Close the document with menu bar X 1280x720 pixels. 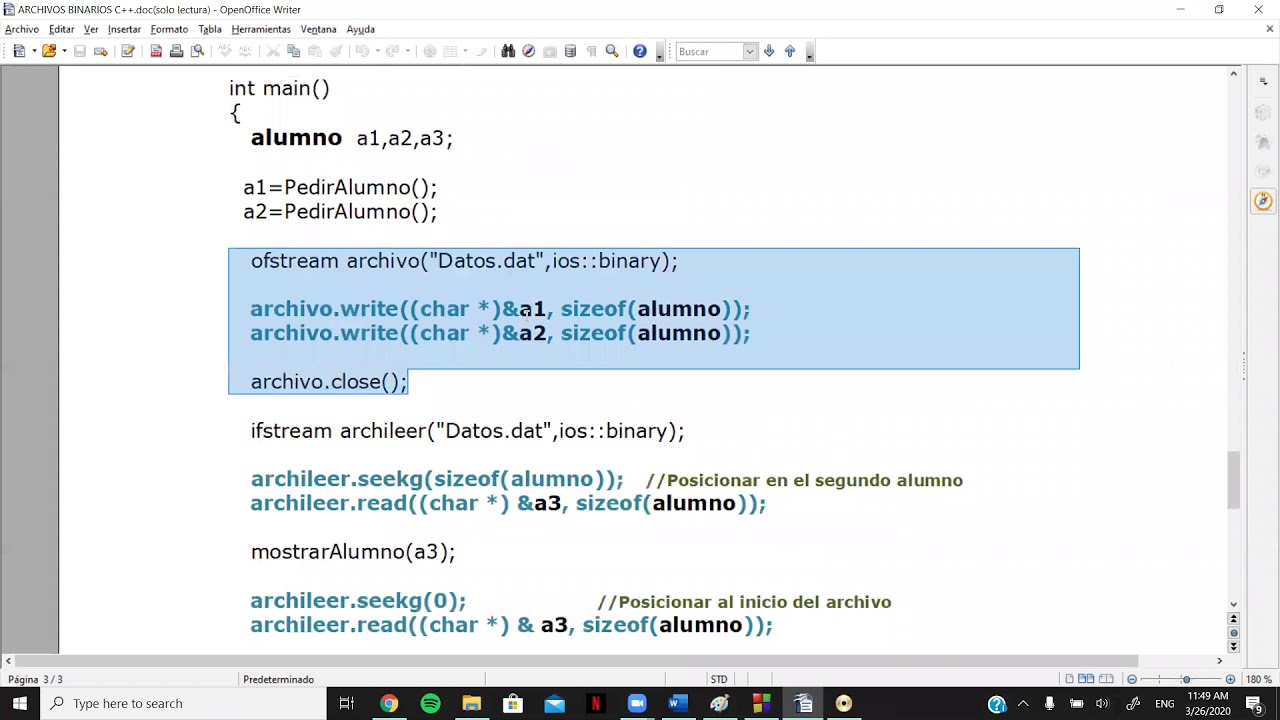tap(1270, 29)
